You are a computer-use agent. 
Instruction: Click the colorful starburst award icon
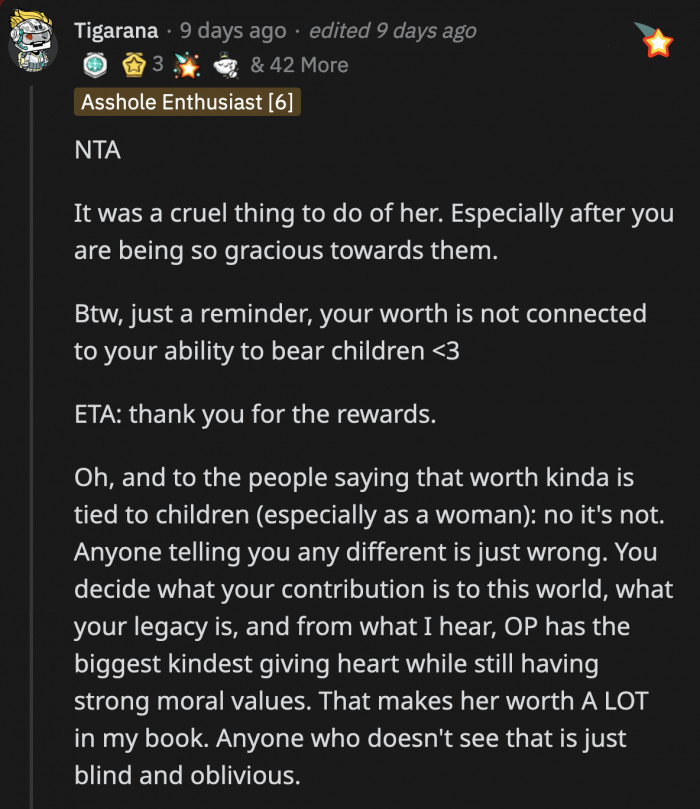(188, 65)
